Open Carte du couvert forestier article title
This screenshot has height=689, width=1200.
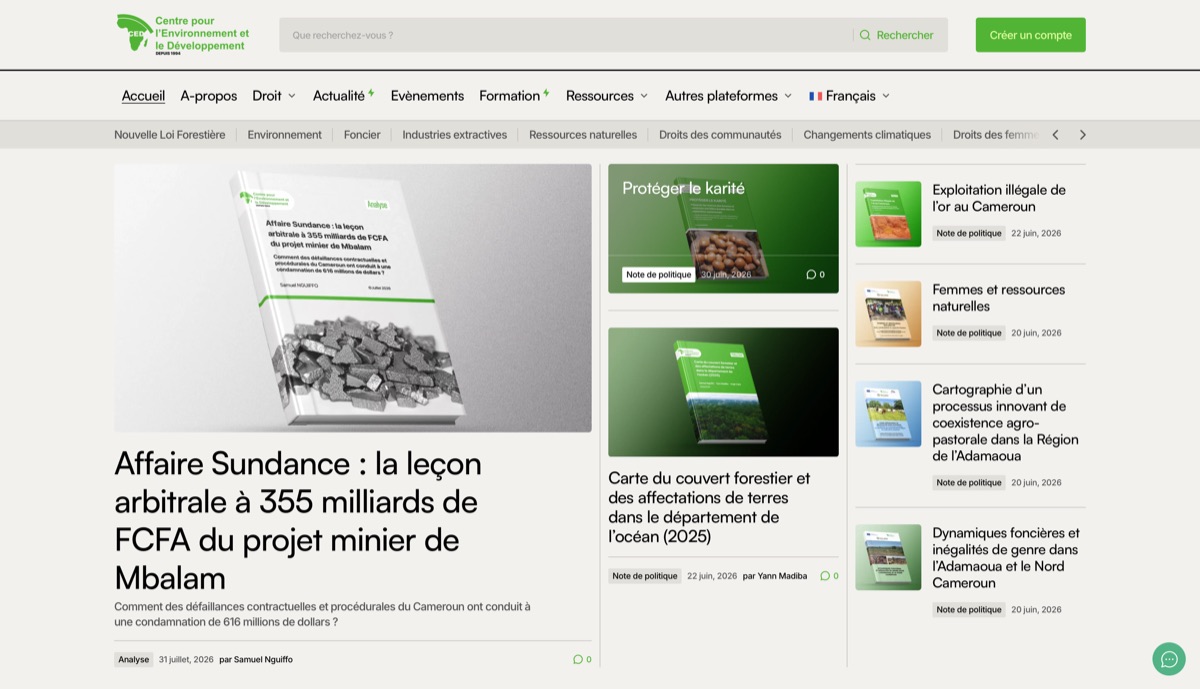tap(709, 507)
